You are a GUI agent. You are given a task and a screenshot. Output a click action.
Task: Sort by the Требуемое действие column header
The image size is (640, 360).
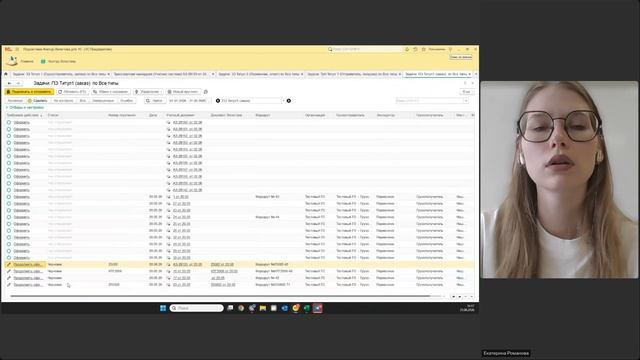click(23, 115)
